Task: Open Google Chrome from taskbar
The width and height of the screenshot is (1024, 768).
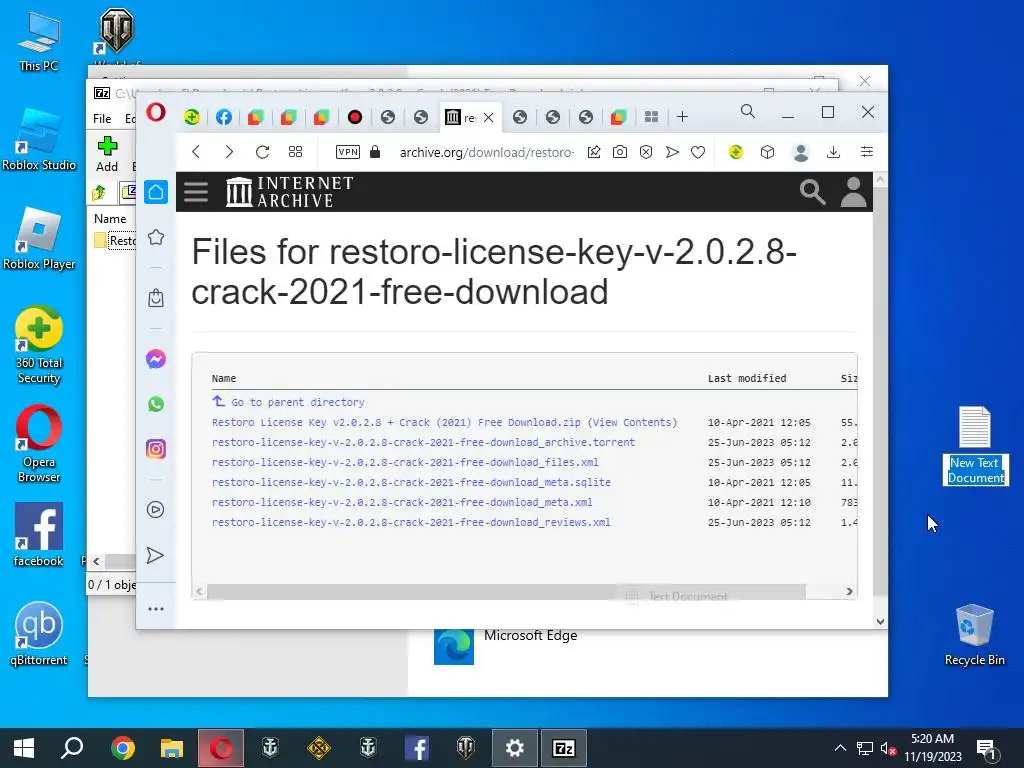Action: tap(122, 748)
